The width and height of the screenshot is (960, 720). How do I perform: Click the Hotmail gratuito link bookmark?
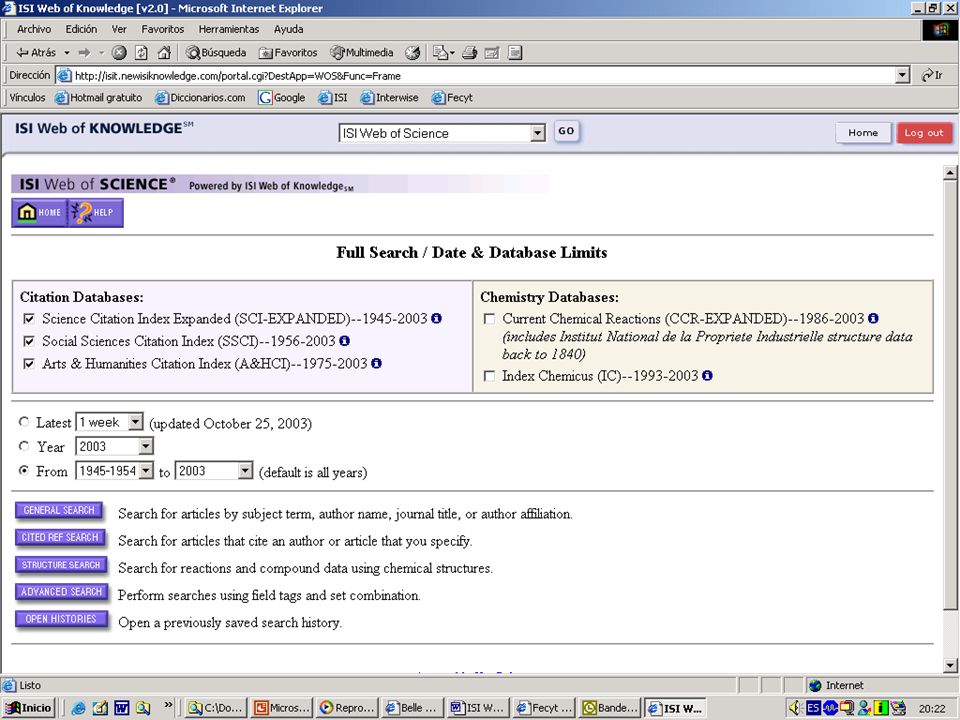tap(99, 97)
